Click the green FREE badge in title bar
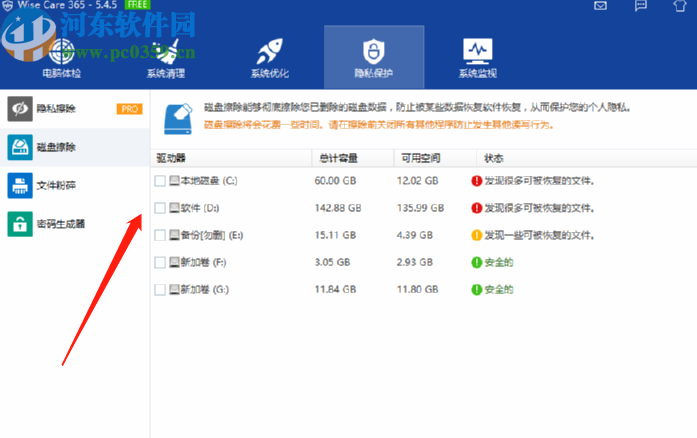 pyautogui.click(x=137, y=4)
